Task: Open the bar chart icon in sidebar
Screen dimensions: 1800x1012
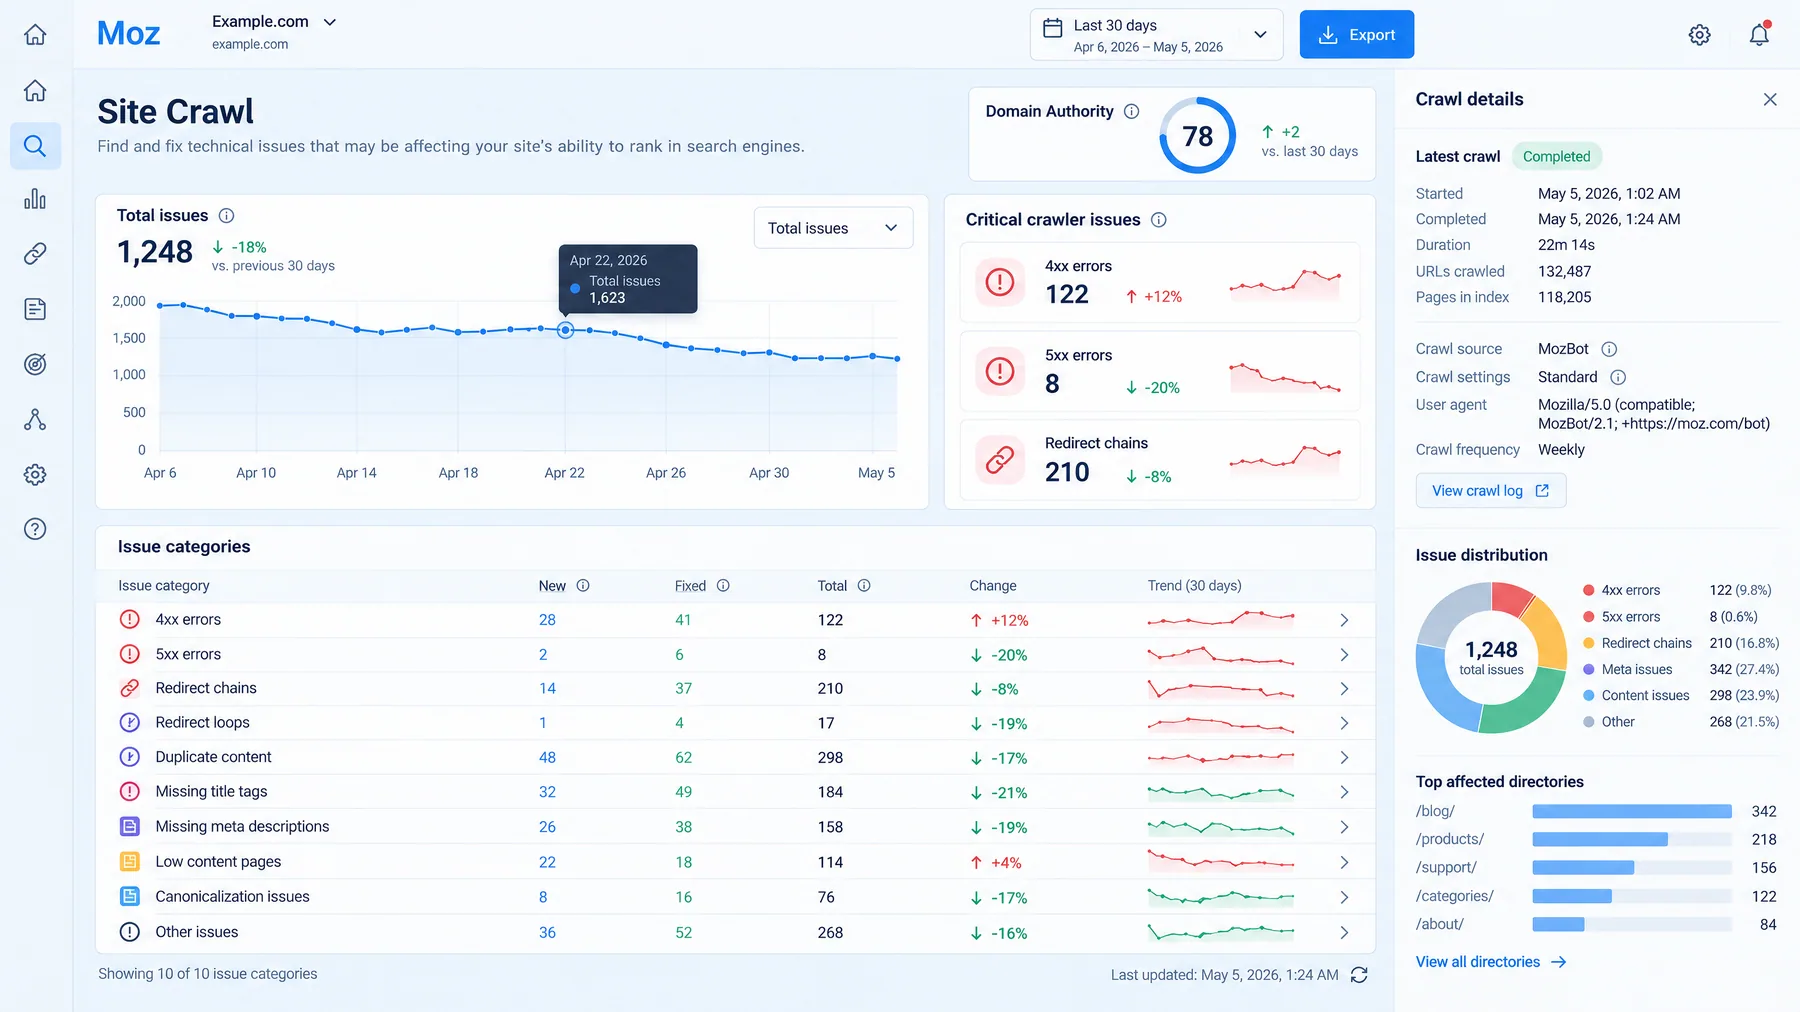Action: pos(35,199)
